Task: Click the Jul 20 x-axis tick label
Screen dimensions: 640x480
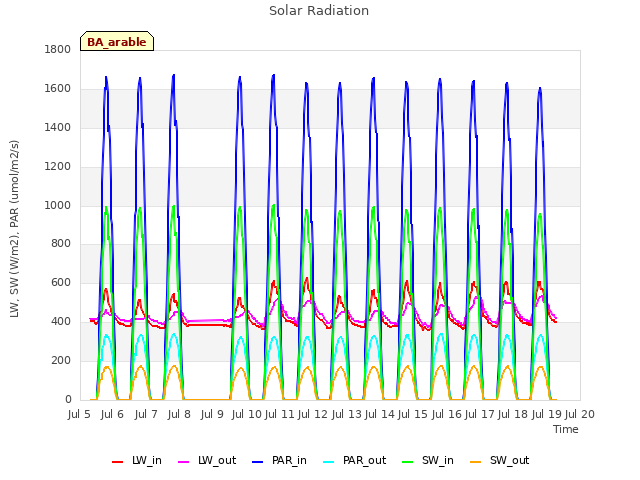Action: coord(580,414)
